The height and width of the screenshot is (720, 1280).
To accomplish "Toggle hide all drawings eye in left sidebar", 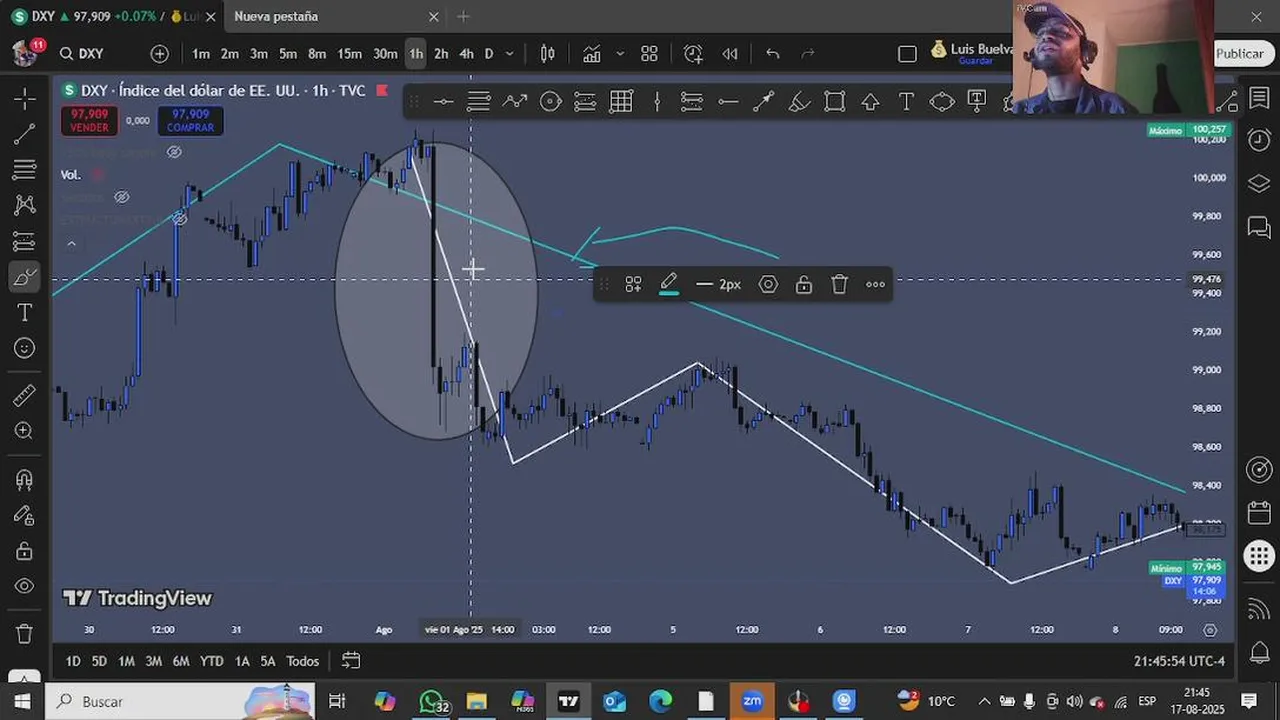I will [25, 587].
